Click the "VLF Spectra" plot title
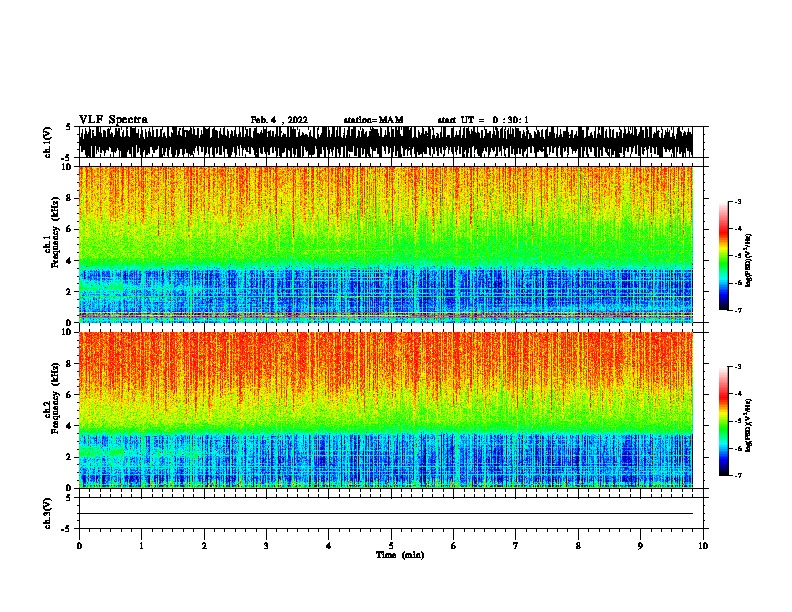The image size is (792, 612). click(x=113, y=120)
